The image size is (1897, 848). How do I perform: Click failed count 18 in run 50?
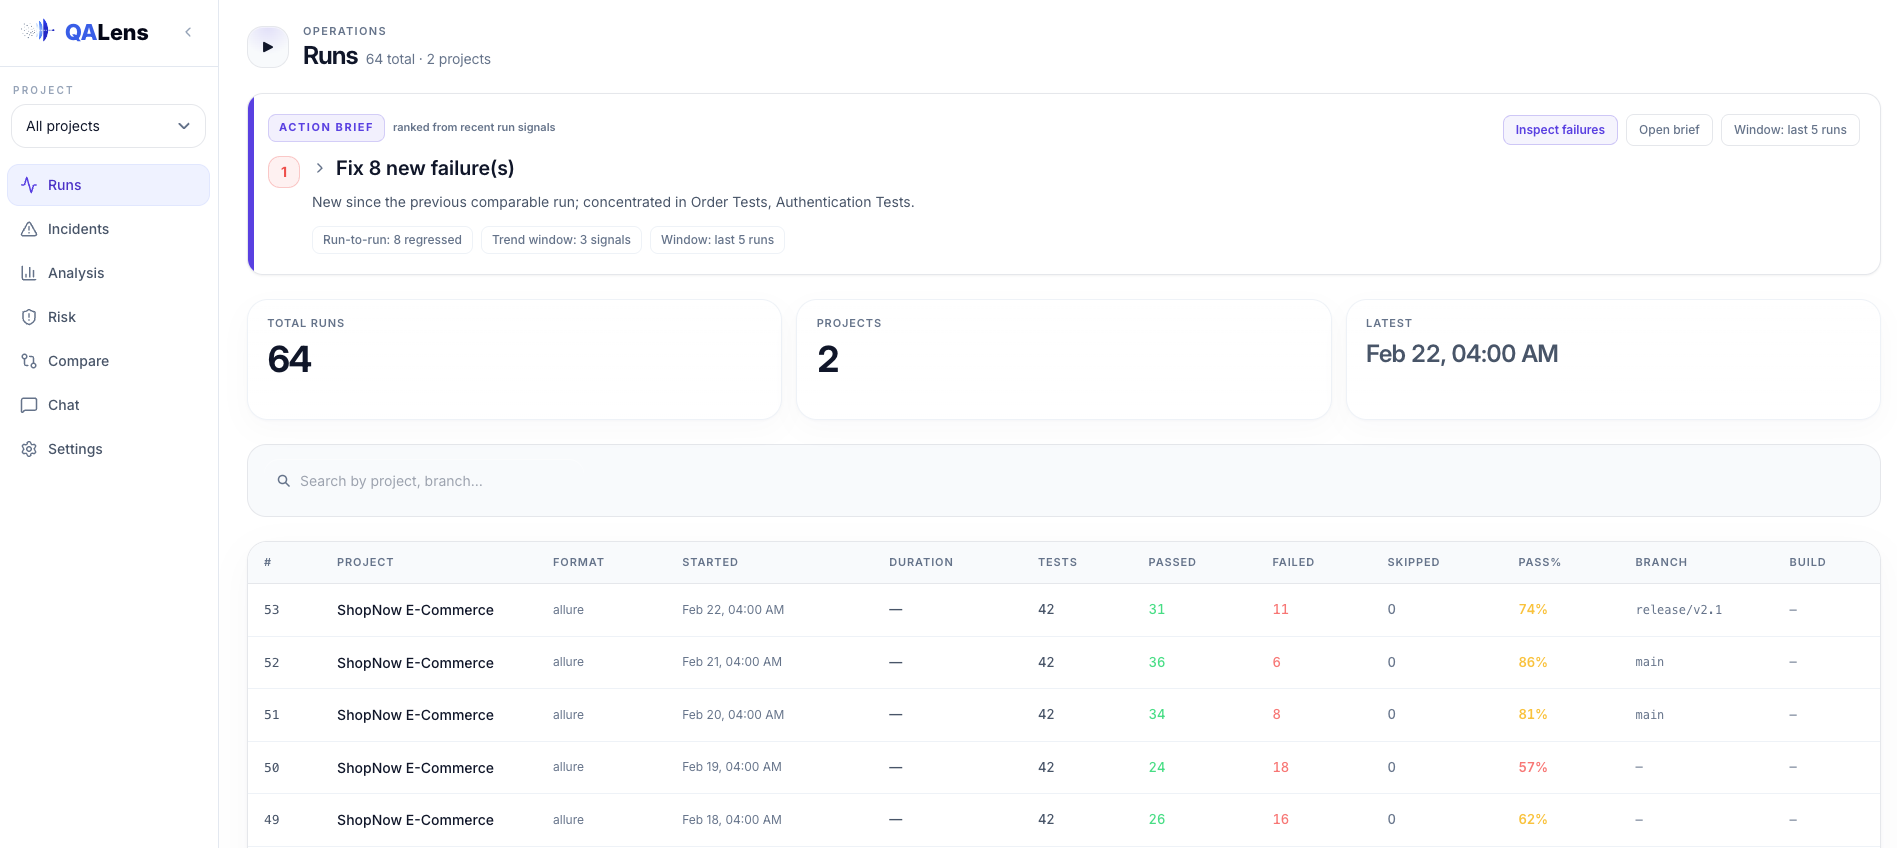pos(1280,768)
